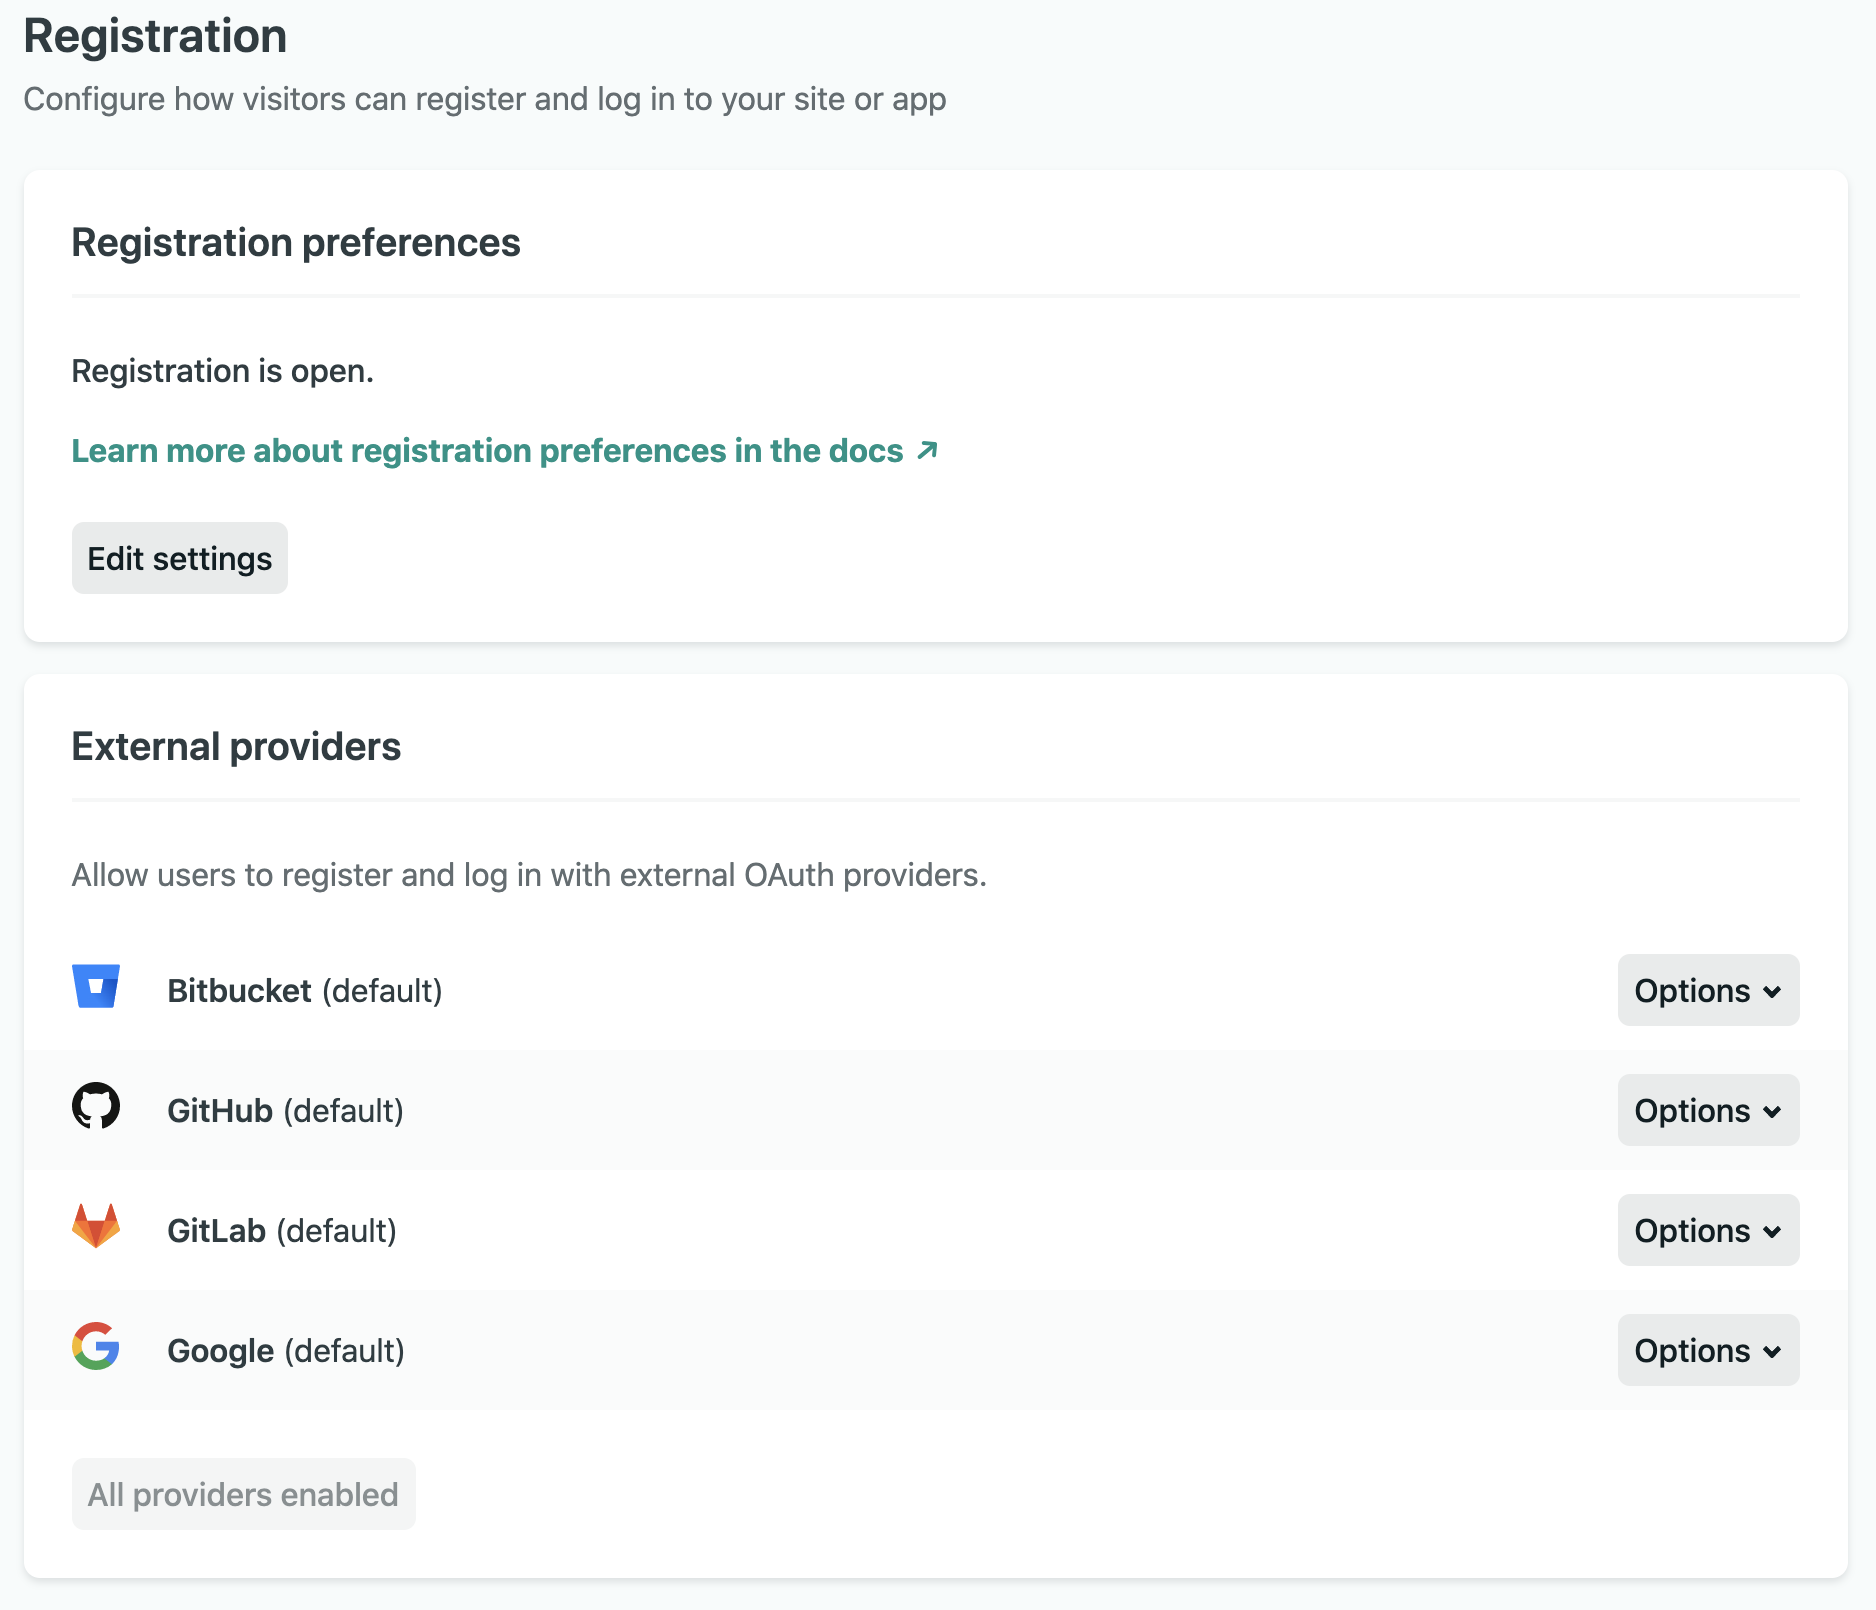Click the external link arrow after docs link
This screenshot has height=1610, width=1876.
[x=927, y=450]
